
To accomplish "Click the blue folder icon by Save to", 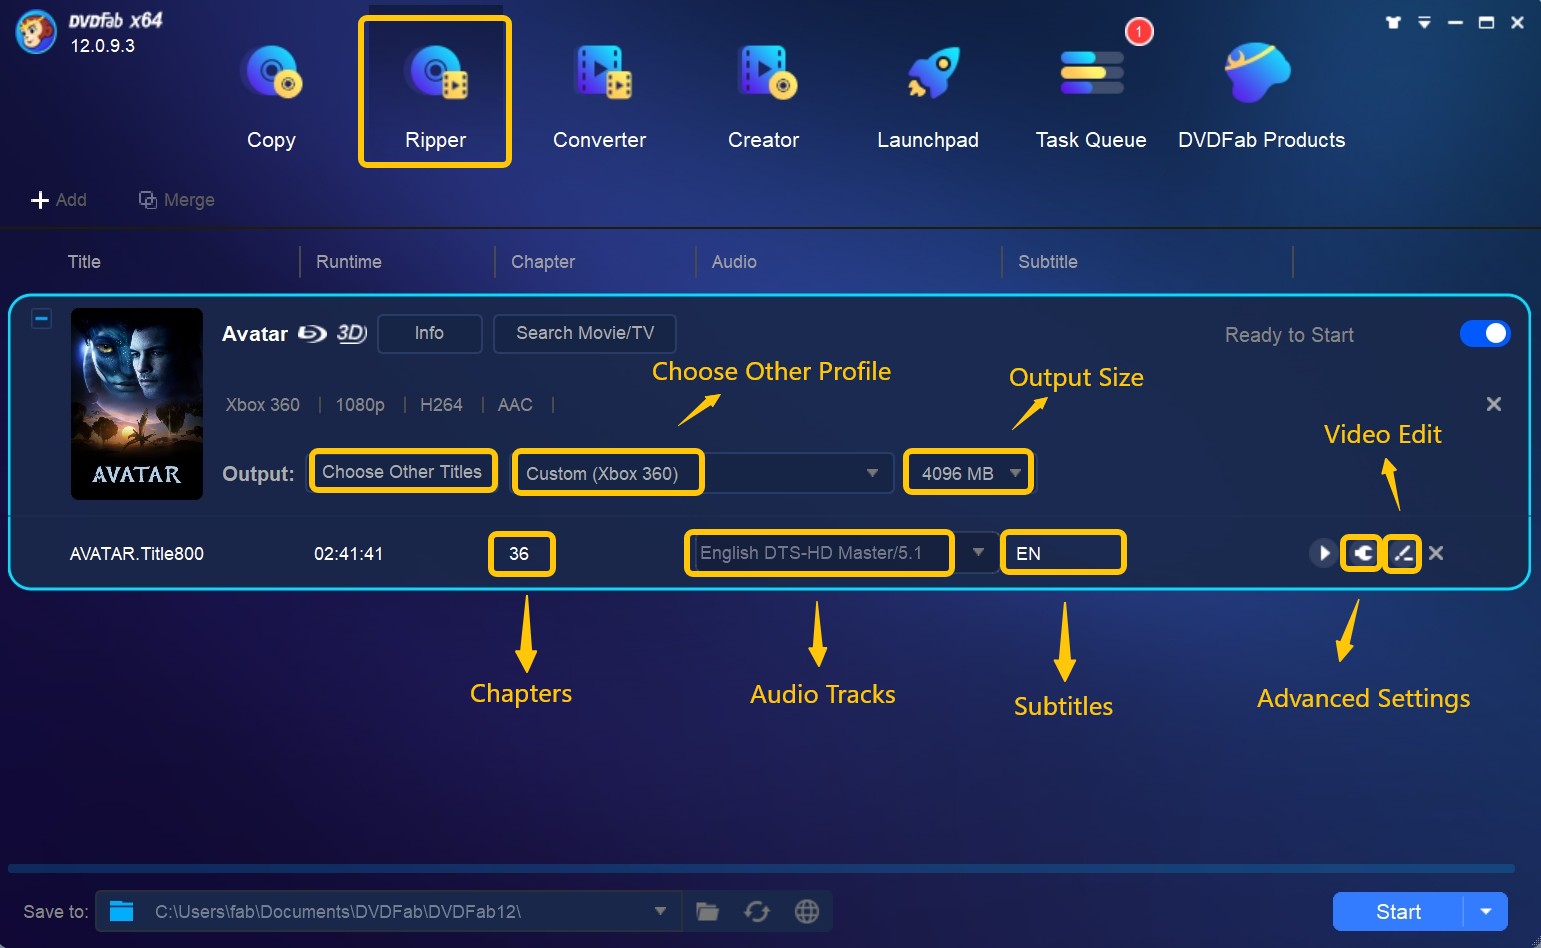I will coord(121,911).
